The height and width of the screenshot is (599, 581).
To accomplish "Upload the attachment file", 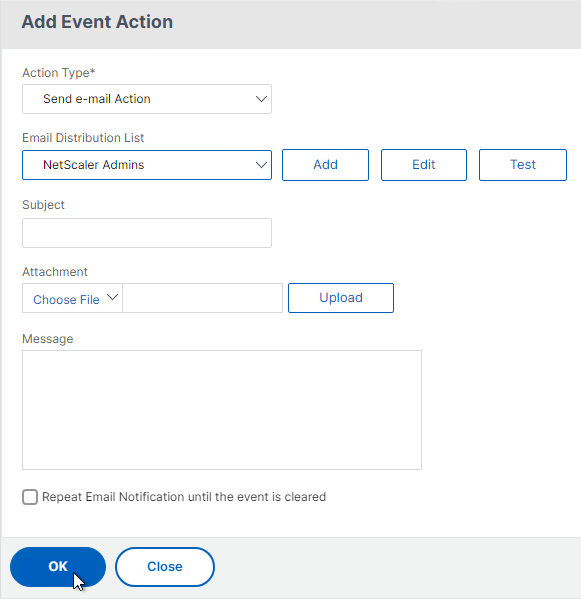I will 341,298.
